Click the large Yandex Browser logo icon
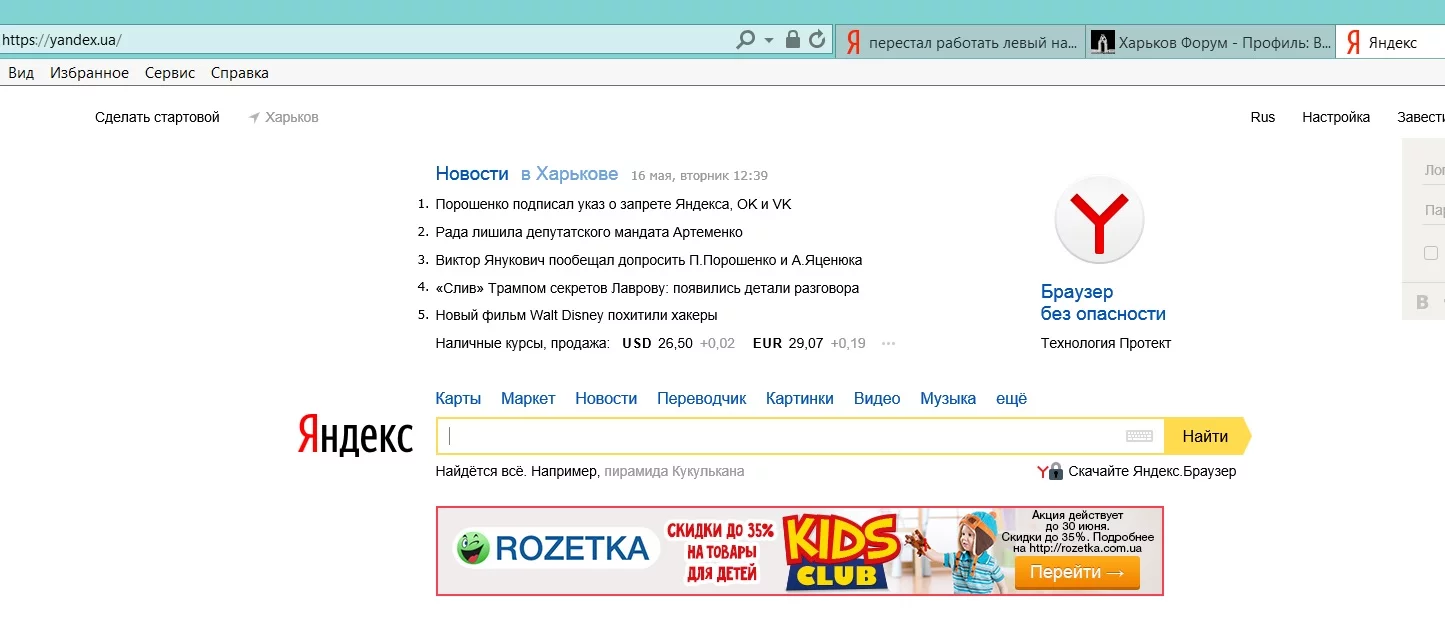 pyautogui.click(x=1099, y=220)
